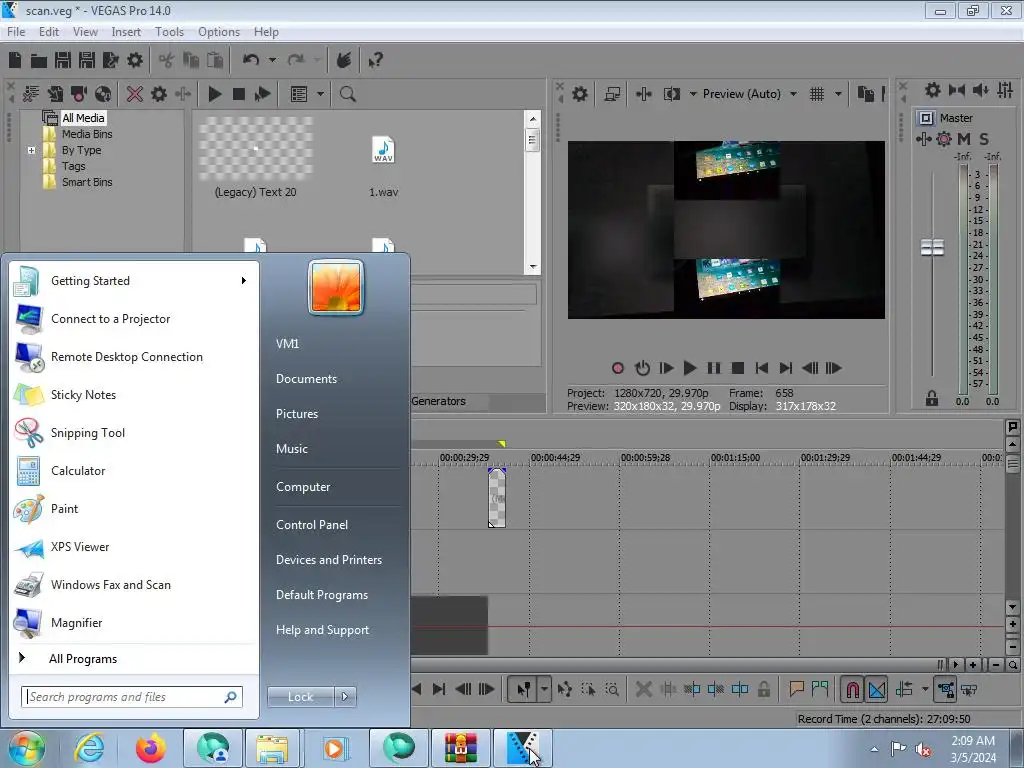
Task: Click the What's This Help icon
Action: 376,61
